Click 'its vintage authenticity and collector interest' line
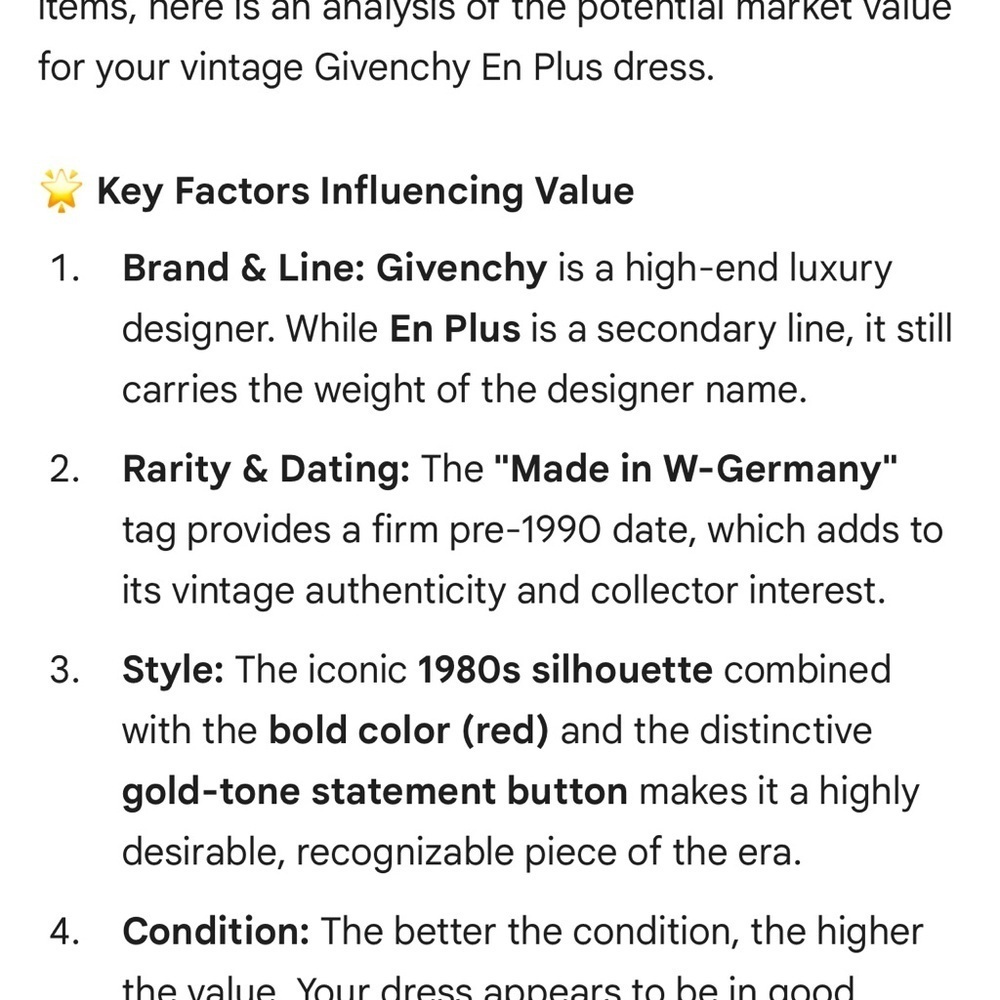 (x=504, y=591)
